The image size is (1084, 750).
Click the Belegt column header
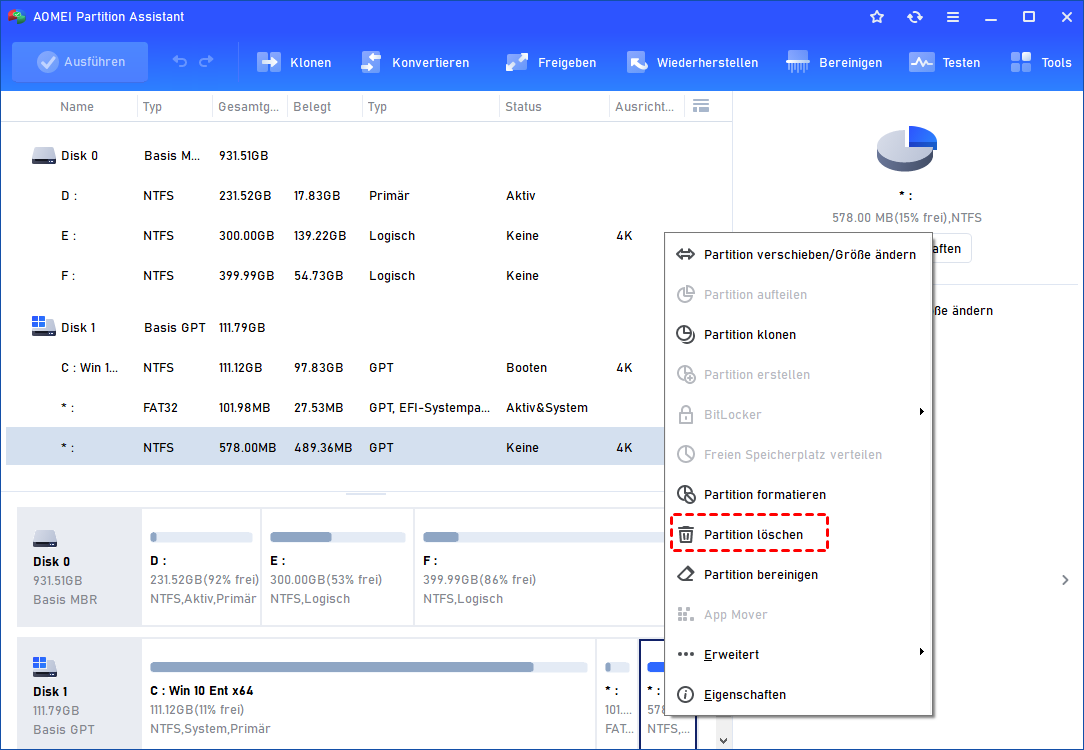[x=312, y=106]
